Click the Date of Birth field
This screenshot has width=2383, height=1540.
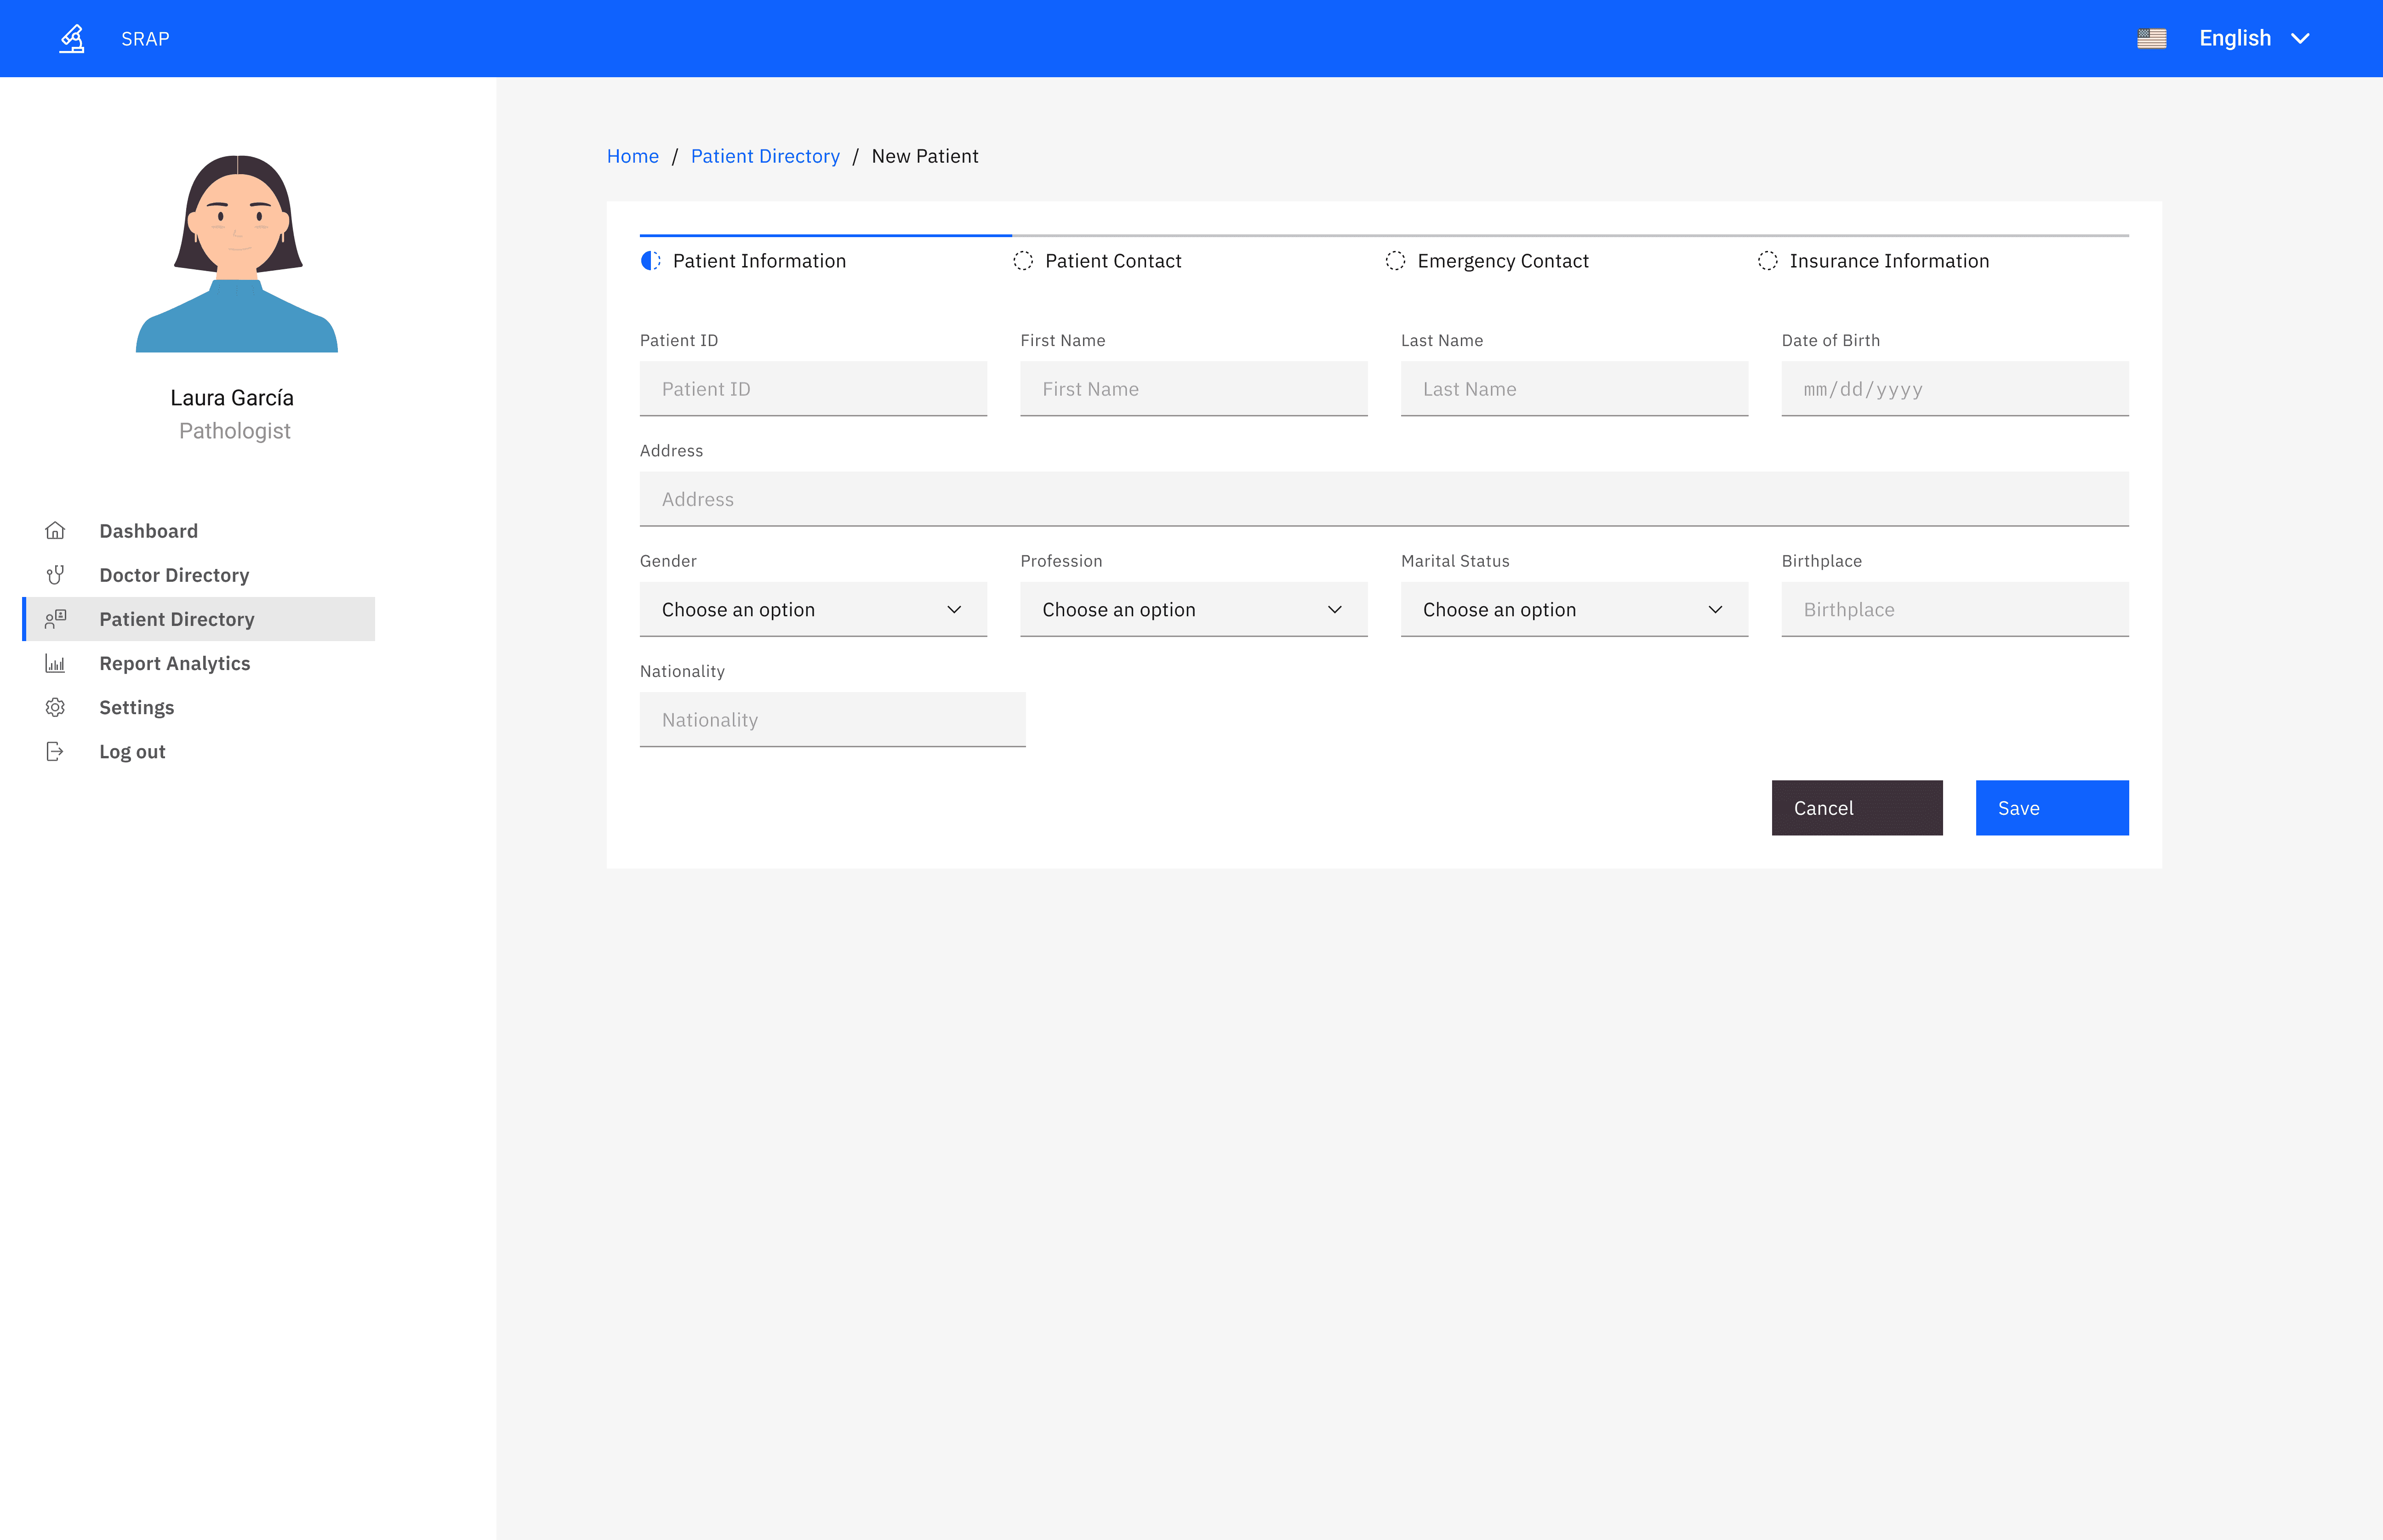(1955, 389)
